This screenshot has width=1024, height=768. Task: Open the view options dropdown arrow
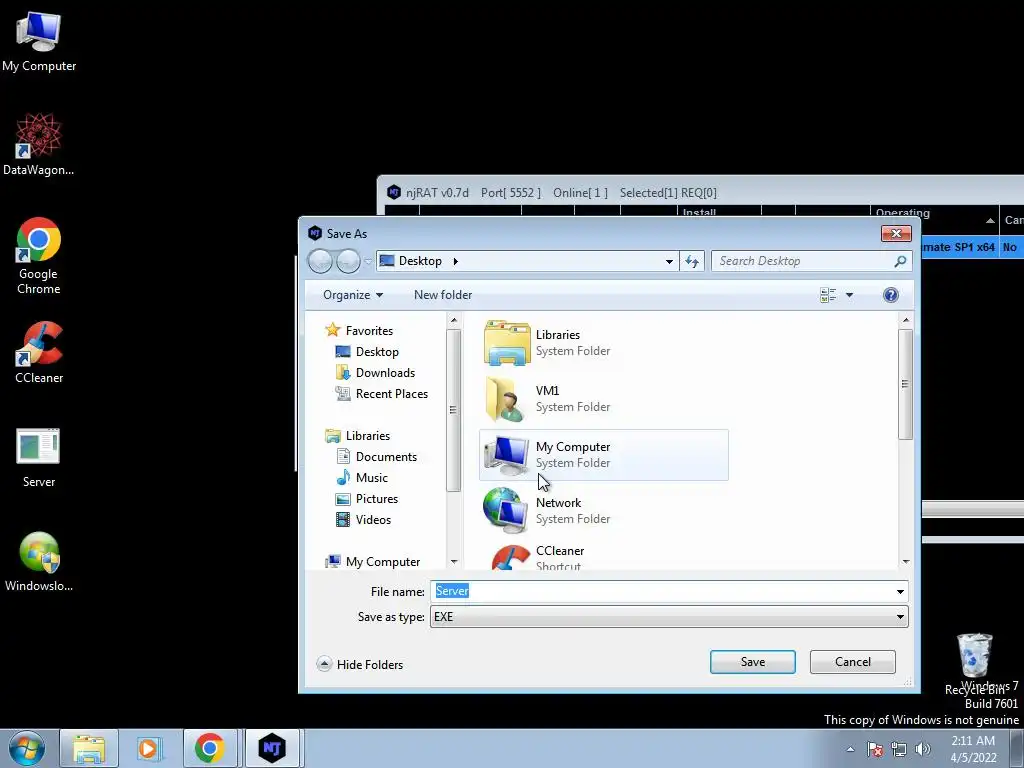click(x=850, y=295)
